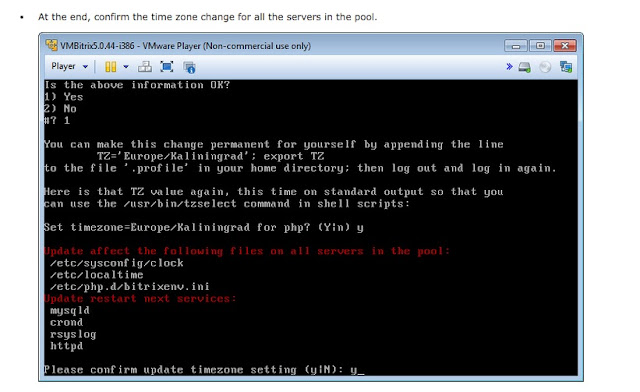
Task: Click the 'rsyslog' service entry
Action: [73, 334]
